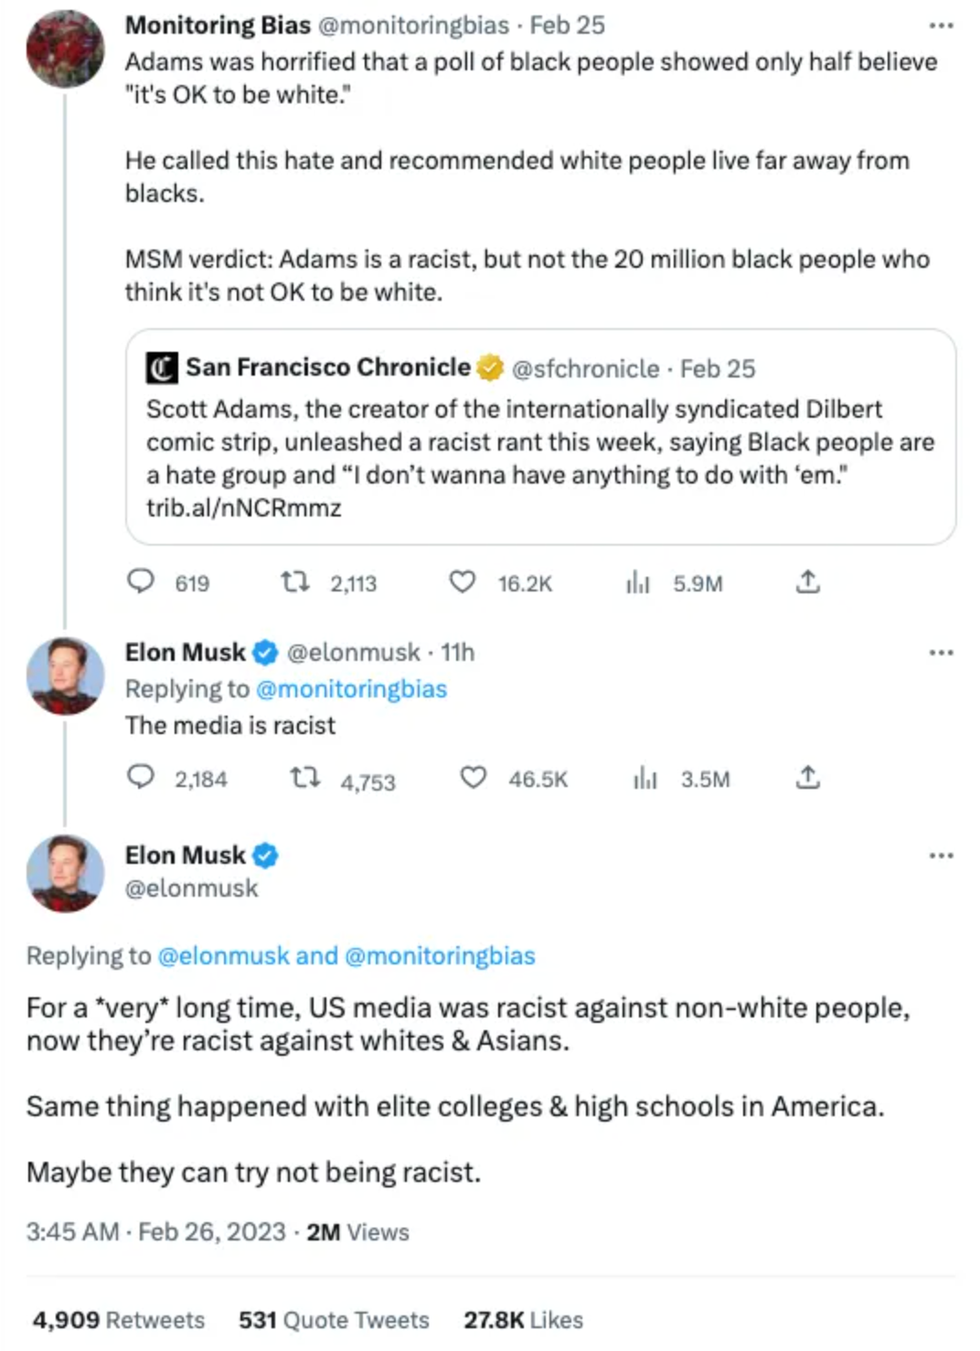This screenshot has width=980, height=1351.
Task: Click the views analytics icon showing 5.9M
Action: point(638,582)
